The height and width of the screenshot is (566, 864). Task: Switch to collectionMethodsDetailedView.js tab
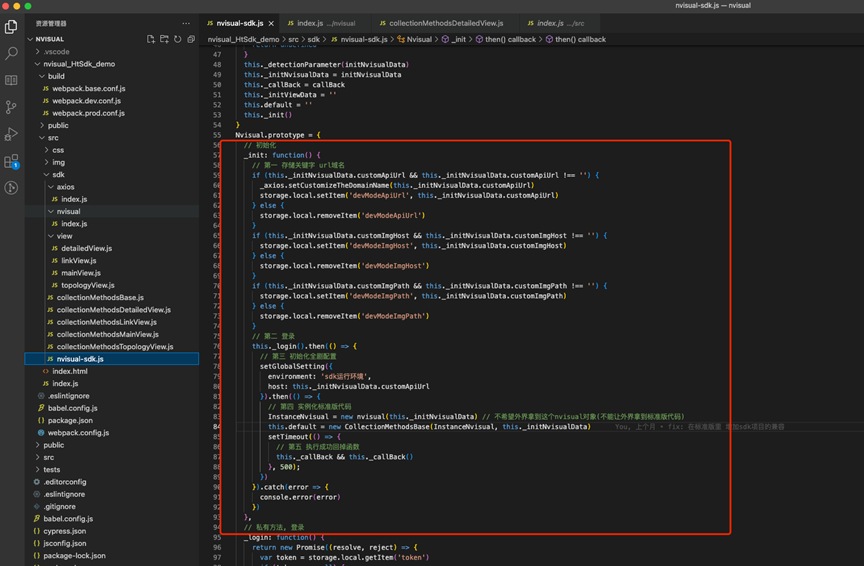point(446,23)
